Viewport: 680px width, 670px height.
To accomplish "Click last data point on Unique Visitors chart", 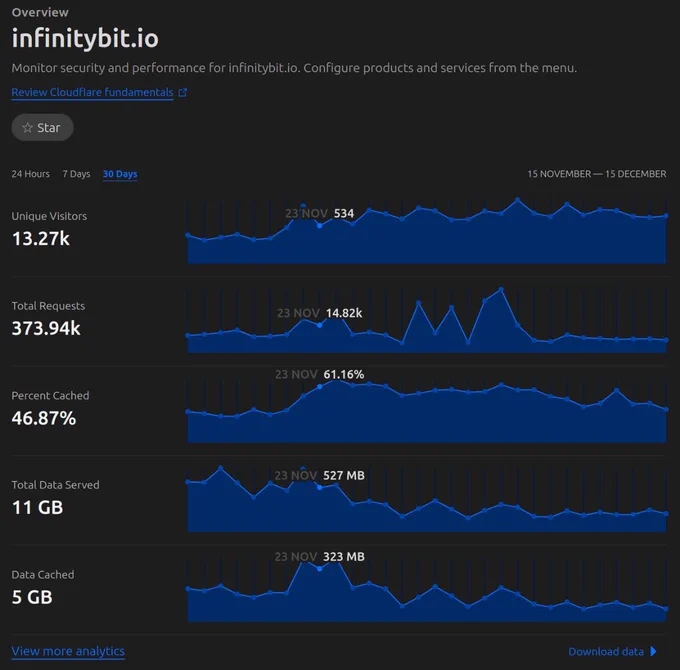I will click(666, 216).
